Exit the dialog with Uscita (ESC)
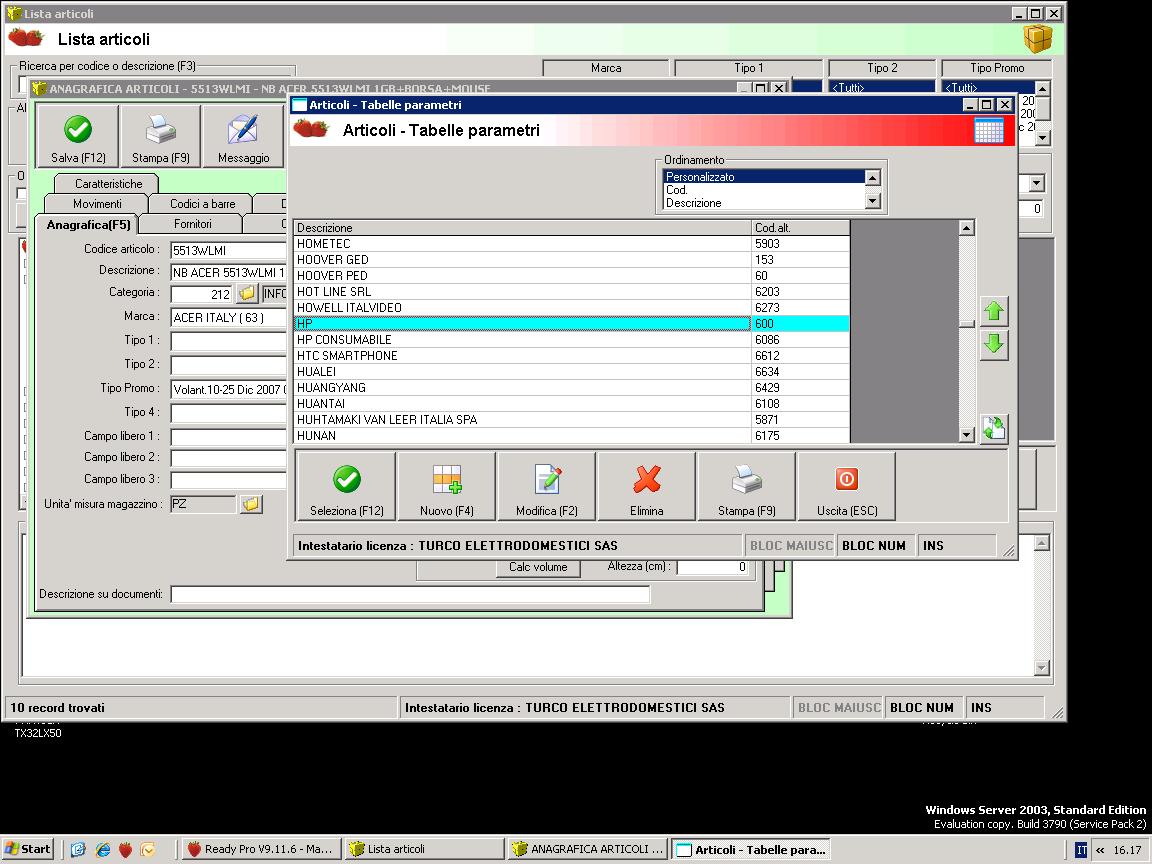Image resolution: width=1152 pixels, height=864 pixels. click(x=846, y=486)
